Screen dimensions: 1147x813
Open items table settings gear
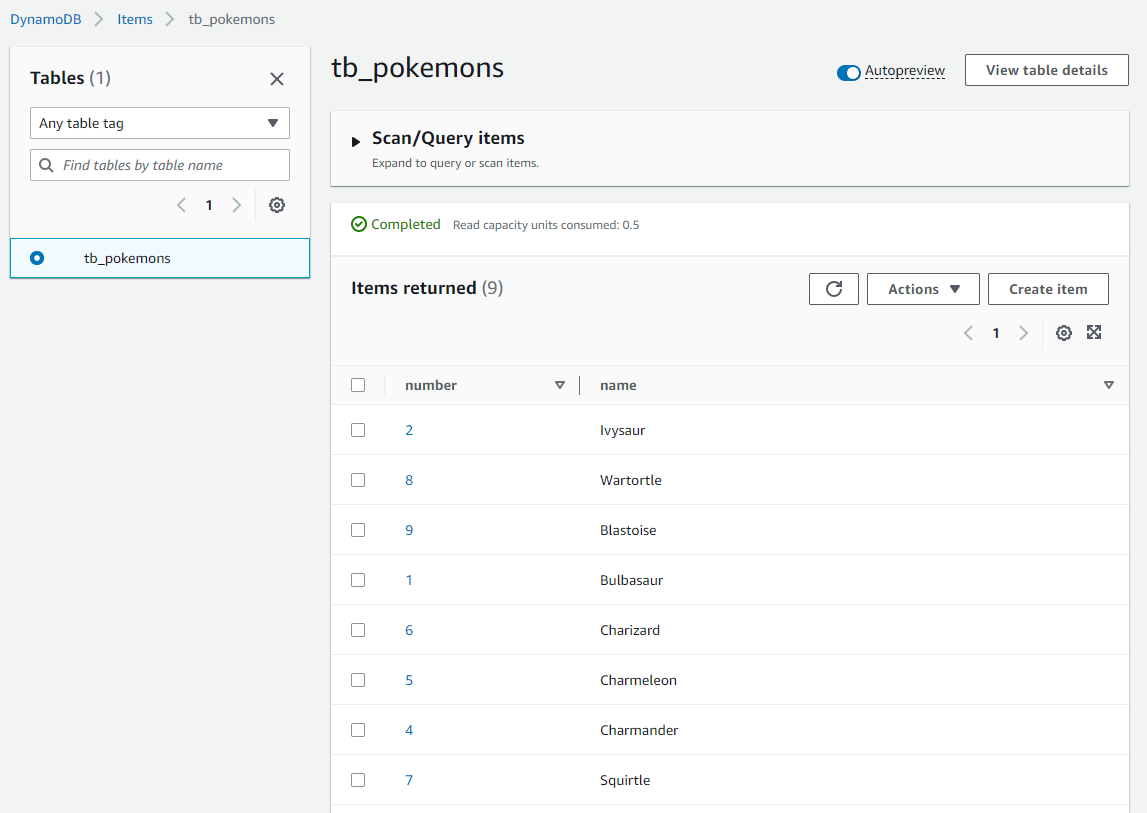(x=1063, y=332)
